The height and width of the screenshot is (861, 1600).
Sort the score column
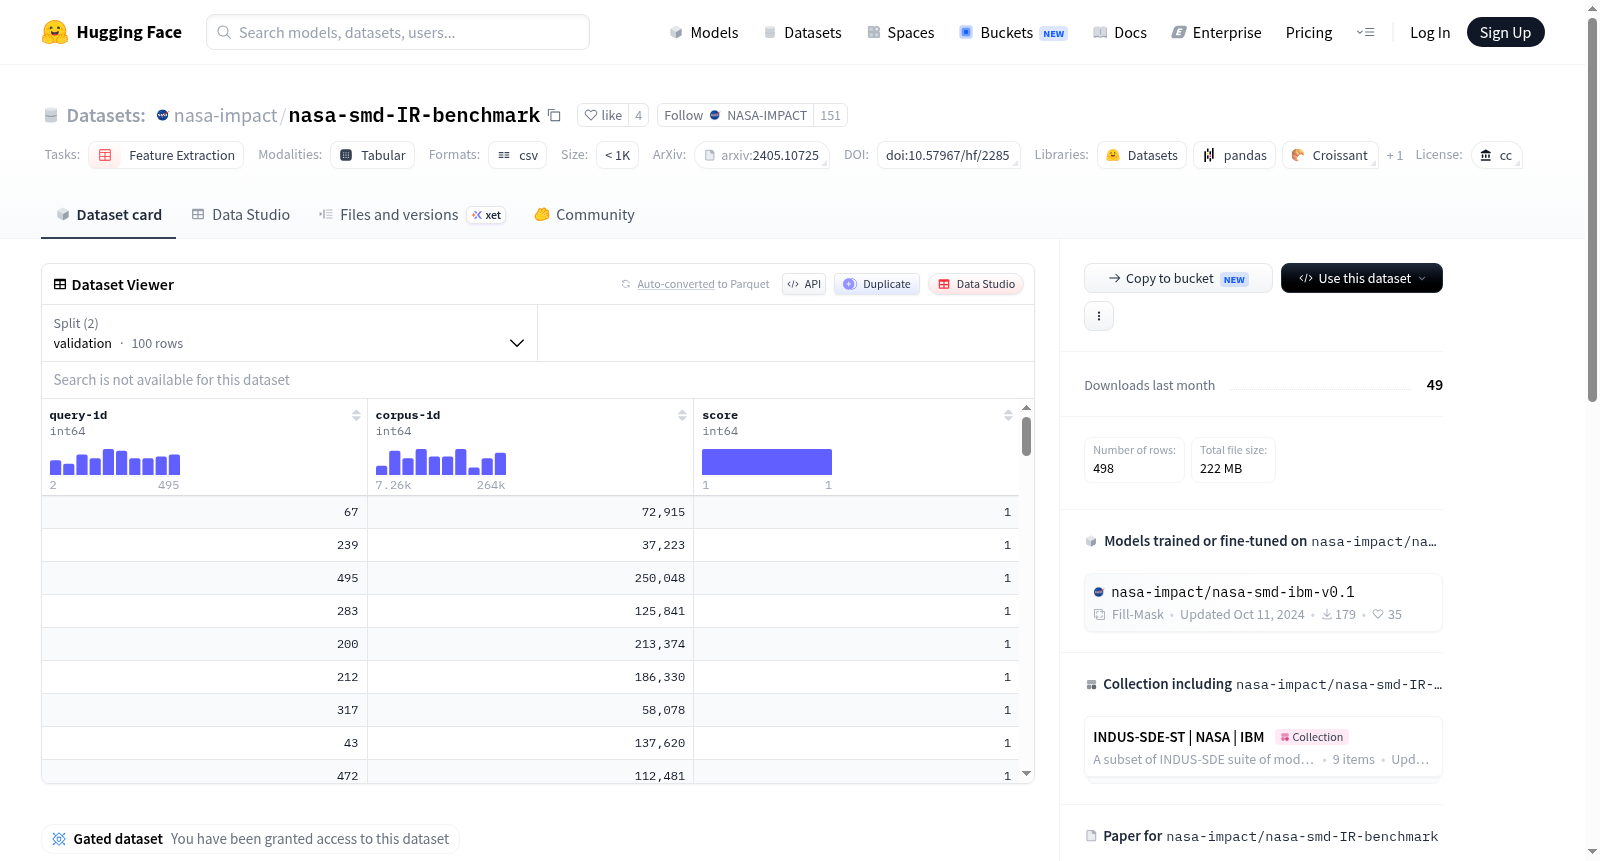(x=1008, y=415)
